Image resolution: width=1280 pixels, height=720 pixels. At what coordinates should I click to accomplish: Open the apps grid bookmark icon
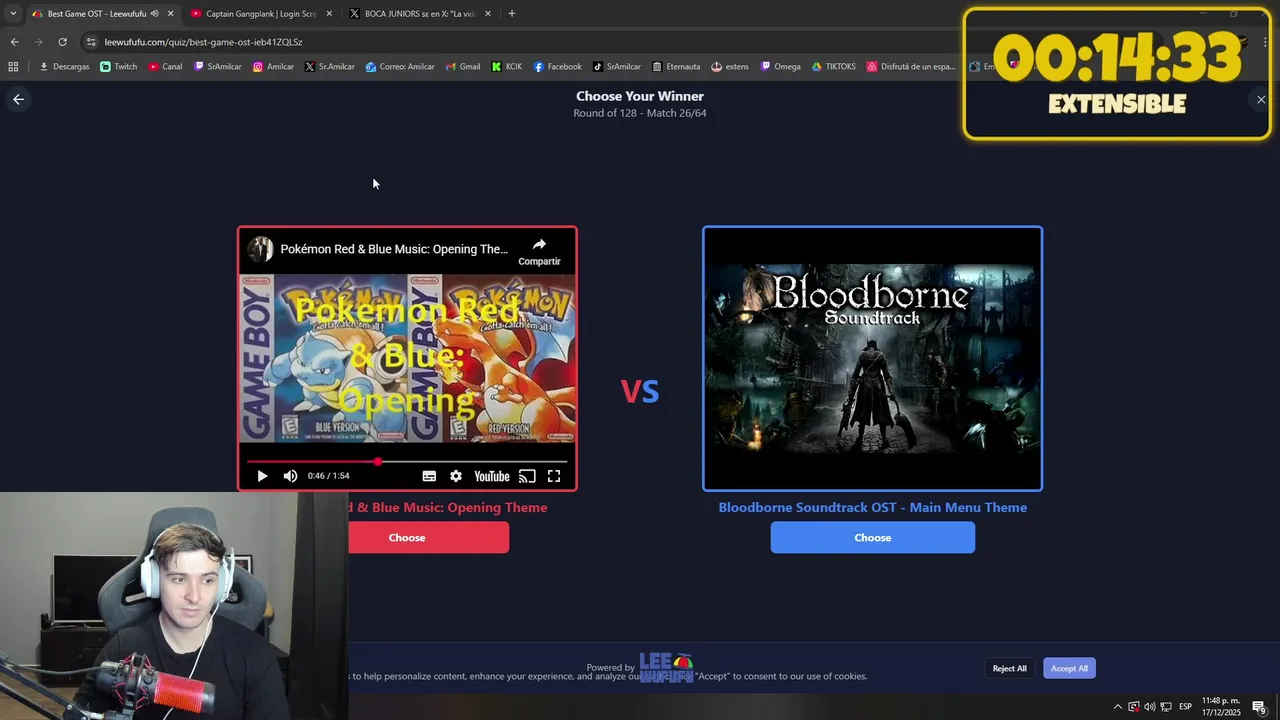click(x=13, y=67)
